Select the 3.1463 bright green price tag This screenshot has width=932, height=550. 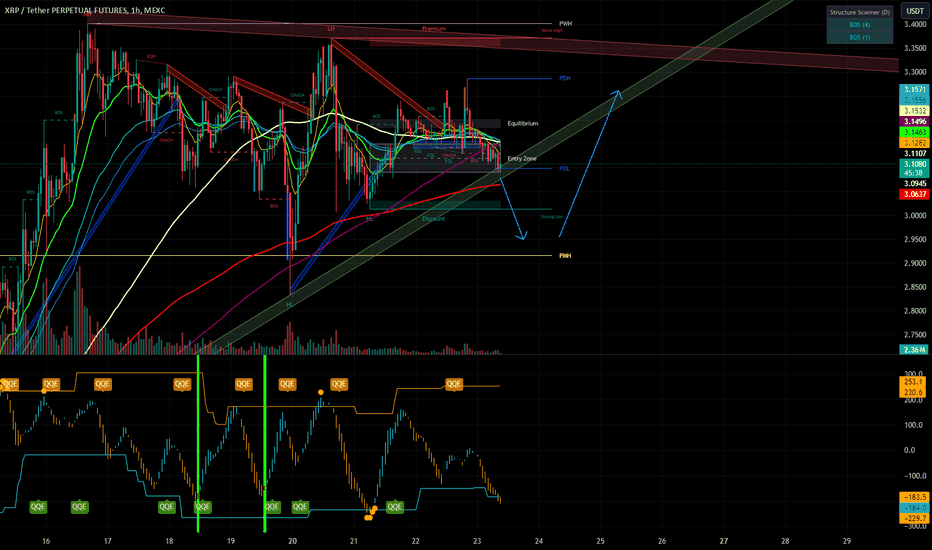click(915, 132)
